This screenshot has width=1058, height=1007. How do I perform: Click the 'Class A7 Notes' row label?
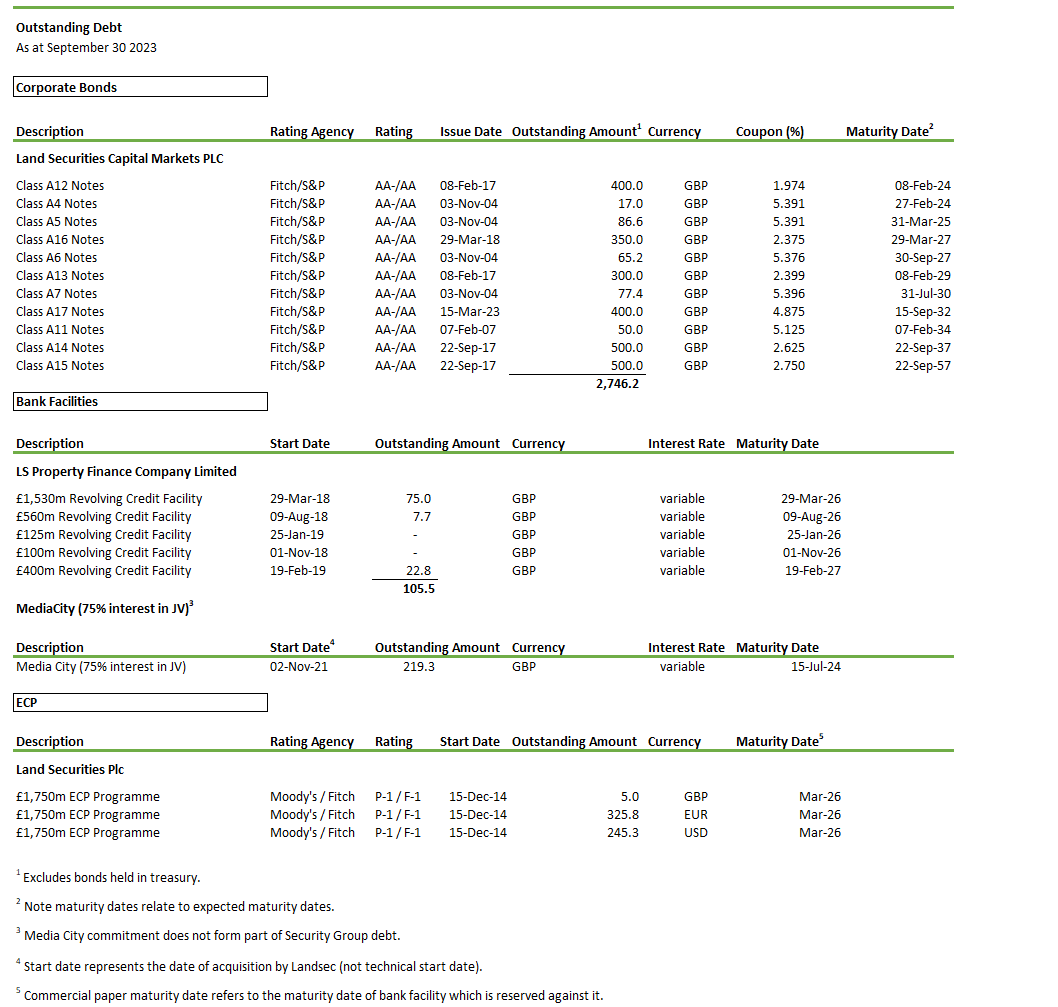[57, 294]
